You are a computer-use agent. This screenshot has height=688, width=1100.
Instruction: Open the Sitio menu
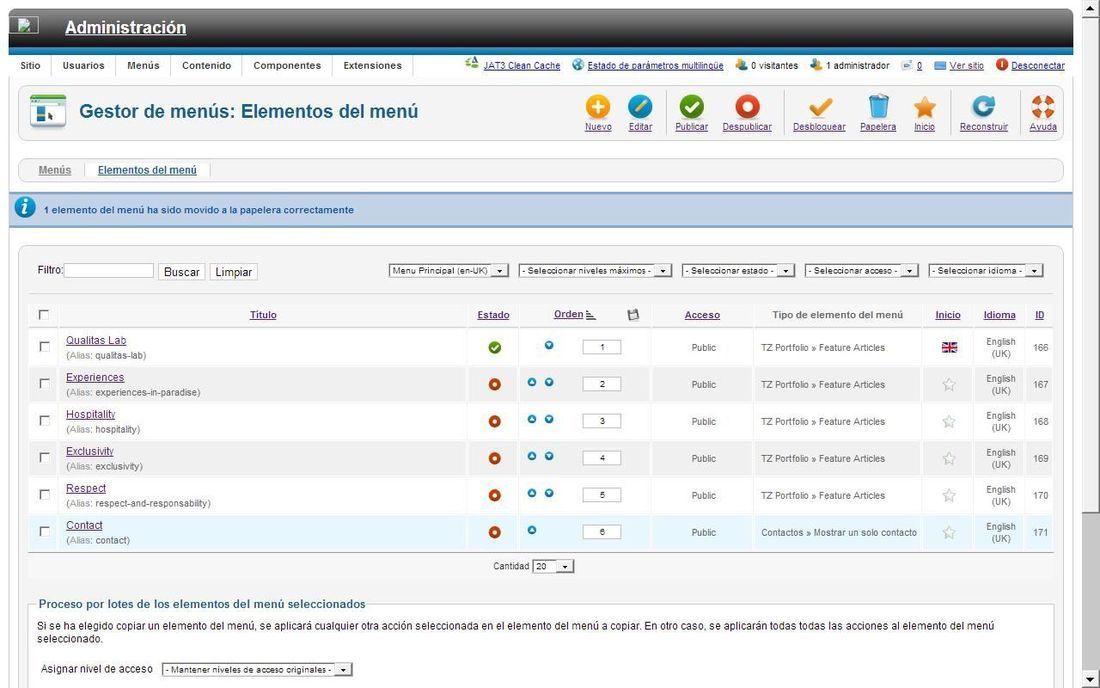pyautogui.click(x=30, y=65)
